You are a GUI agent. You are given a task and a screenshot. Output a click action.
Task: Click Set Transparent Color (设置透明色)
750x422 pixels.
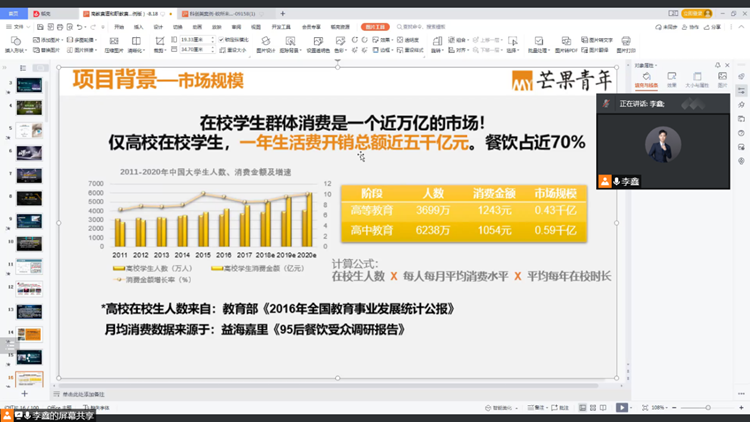click(318, 44)
